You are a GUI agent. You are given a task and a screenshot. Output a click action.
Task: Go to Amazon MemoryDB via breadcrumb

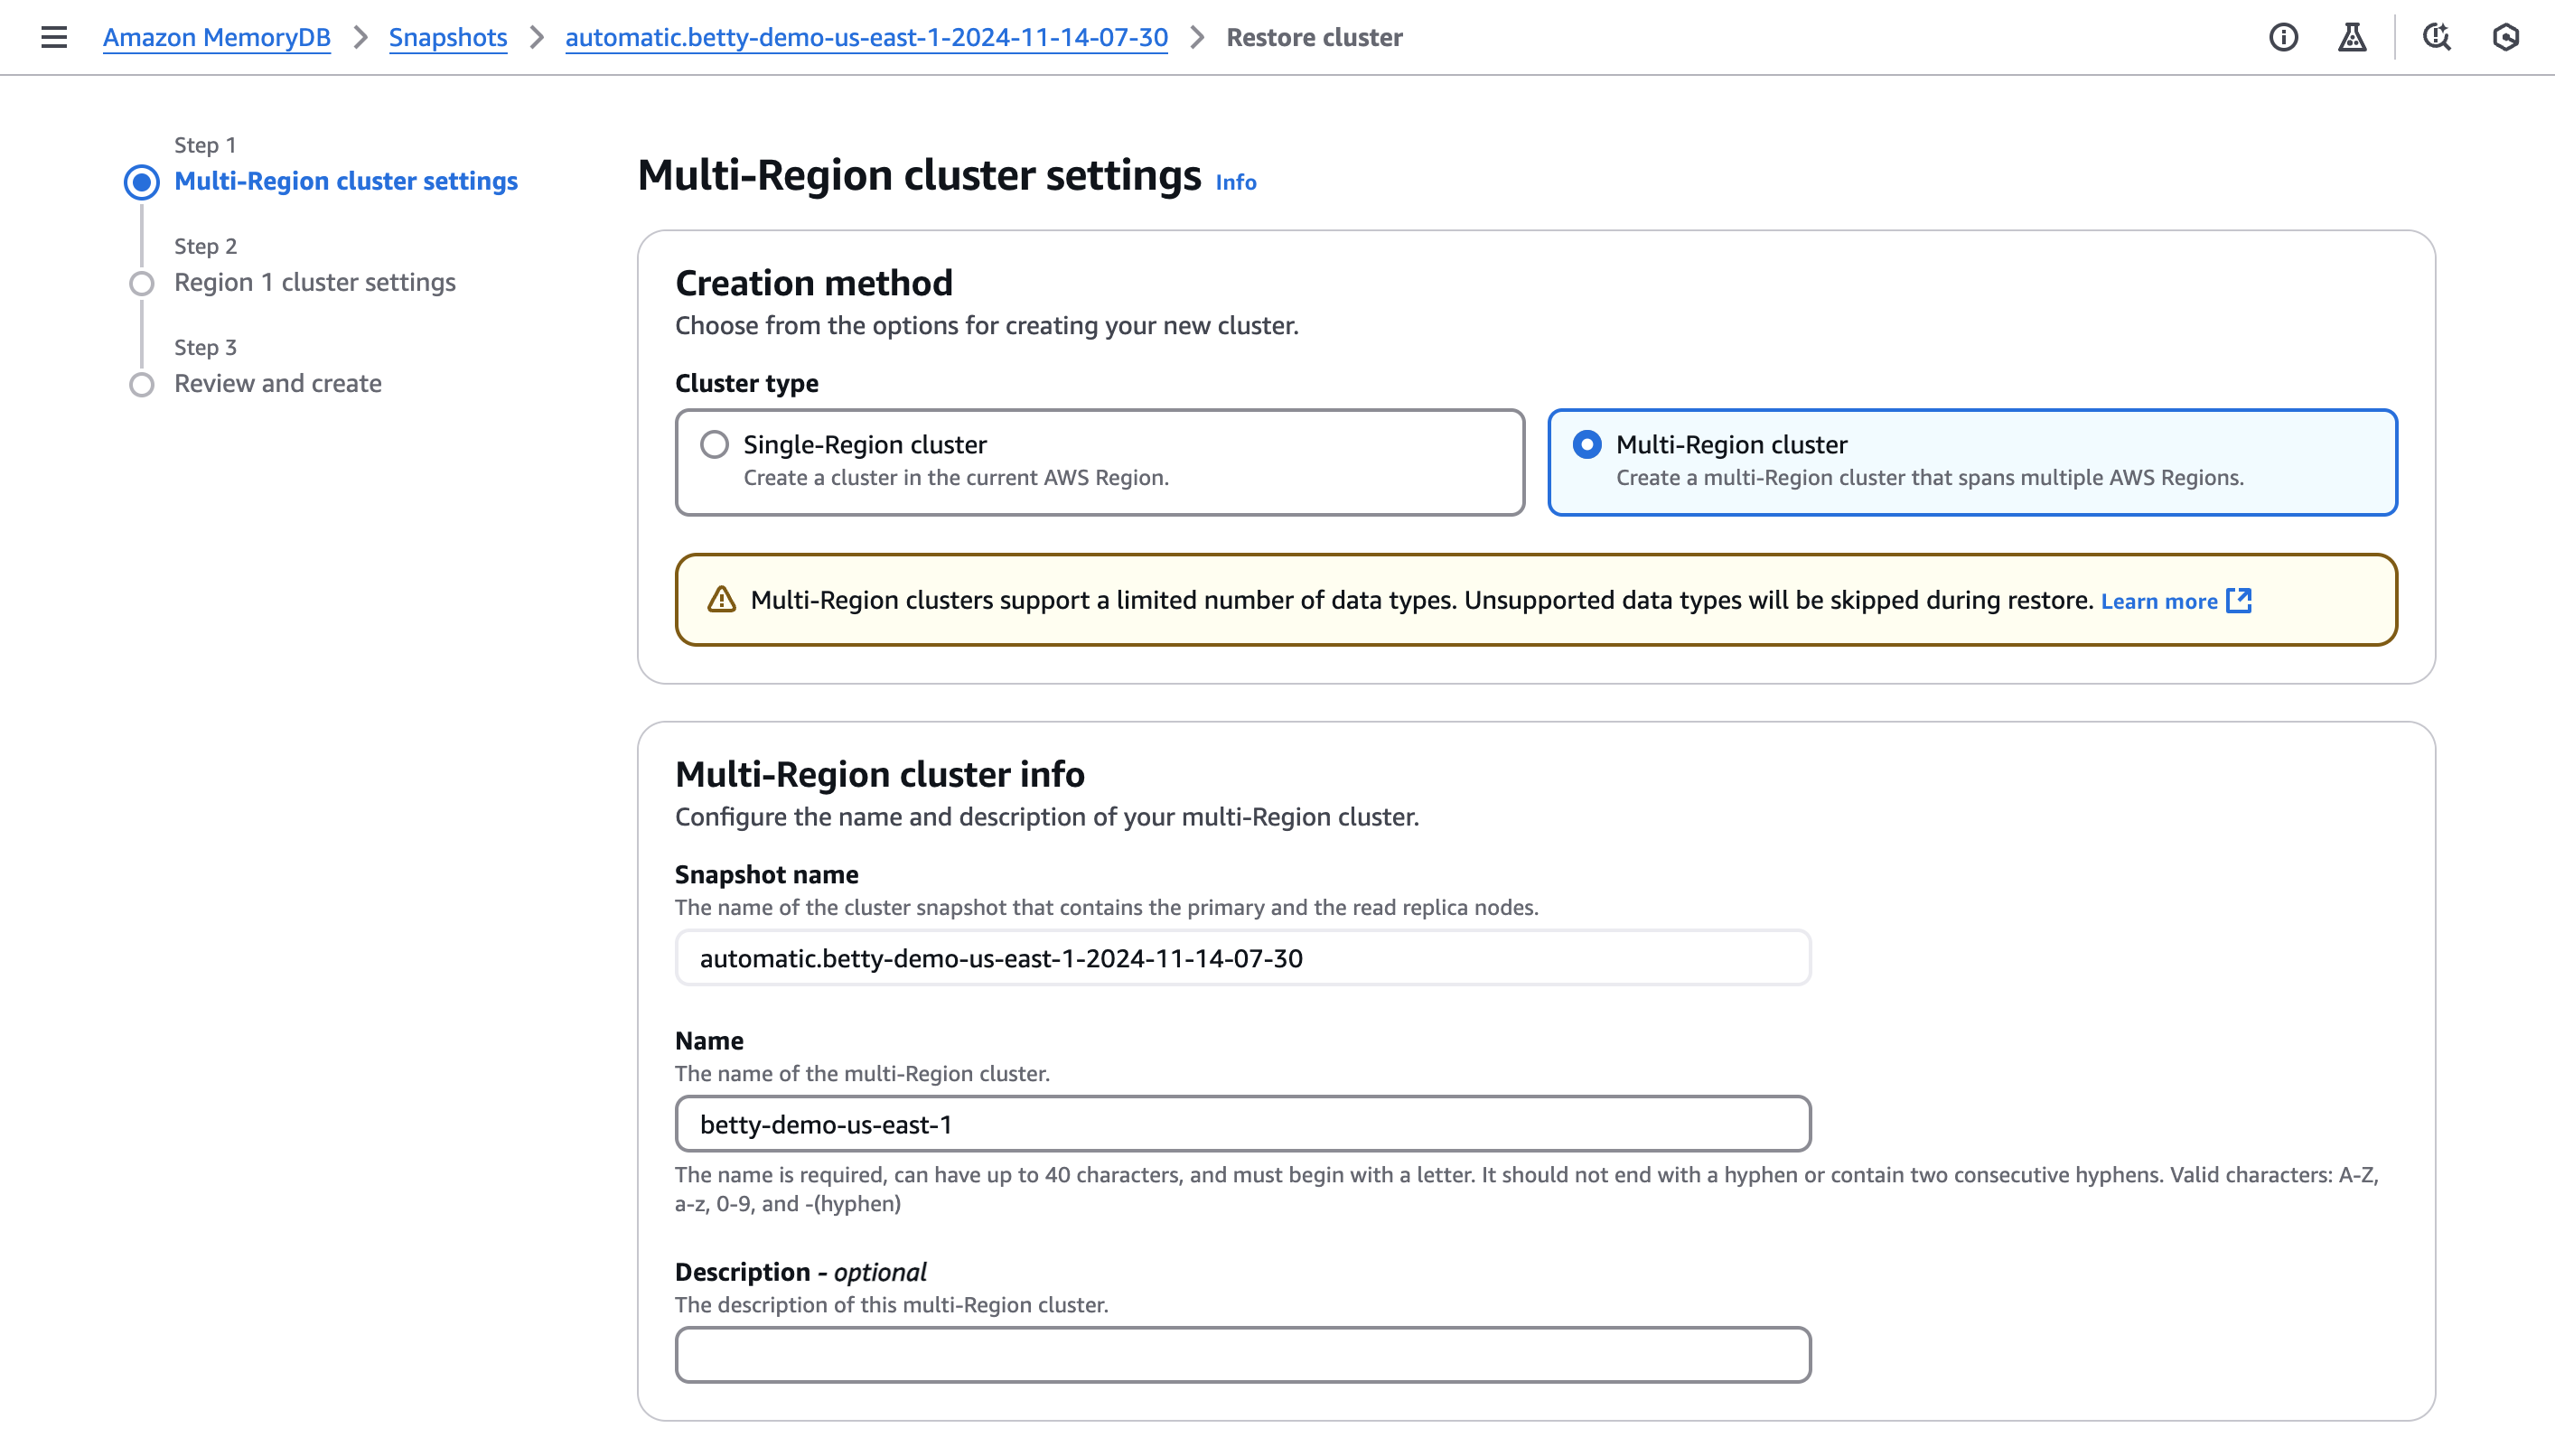(x=216, y=37)
